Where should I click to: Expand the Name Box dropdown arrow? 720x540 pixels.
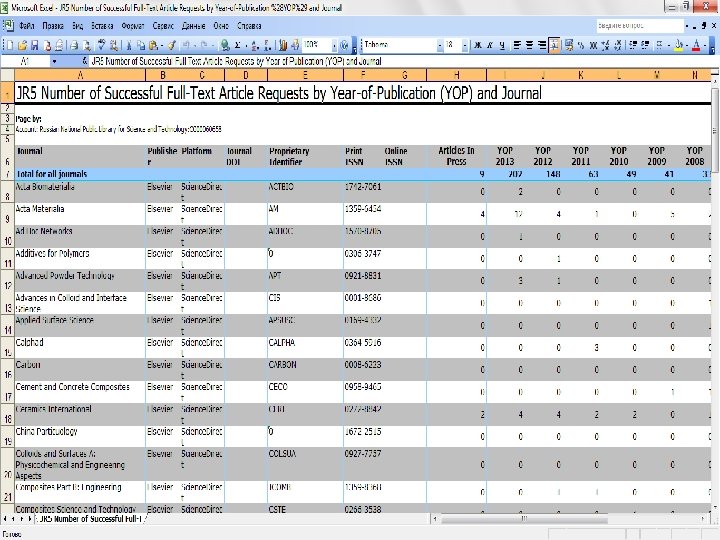pos(54,61)
